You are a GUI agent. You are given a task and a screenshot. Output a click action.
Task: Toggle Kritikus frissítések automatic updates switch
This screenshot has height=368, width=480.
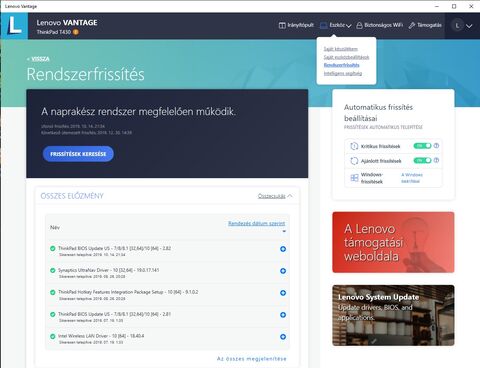click(x=422, y=146)
